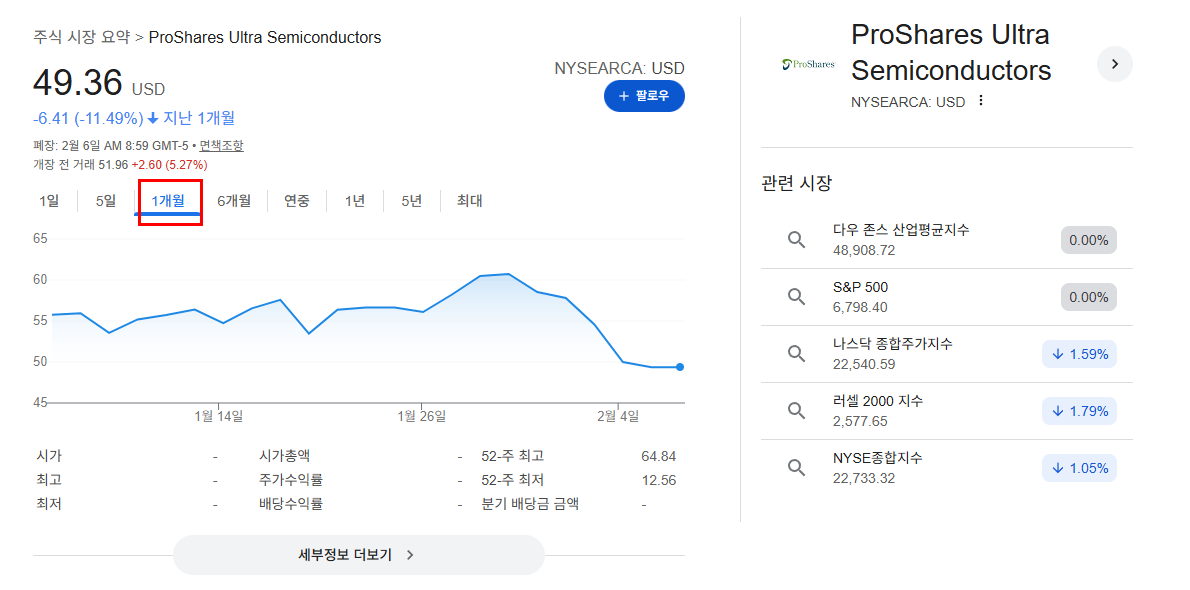This screenshot has width=1190, height=590.
Task: Open the 면책조항 disclaimer link
Action: click(x=222, y=146)
